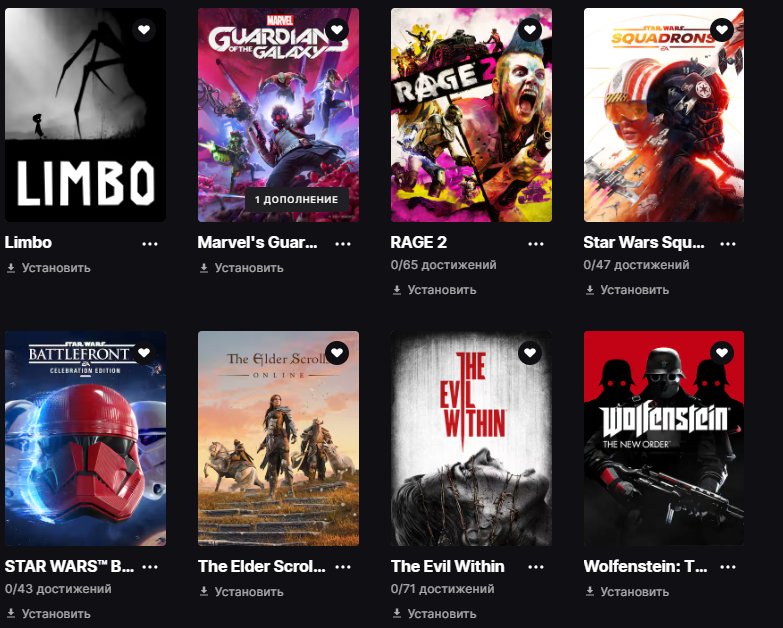Open options menu for Star Wars Squadrons
Screen dimensions: 783x628
(x=728, y=244)
